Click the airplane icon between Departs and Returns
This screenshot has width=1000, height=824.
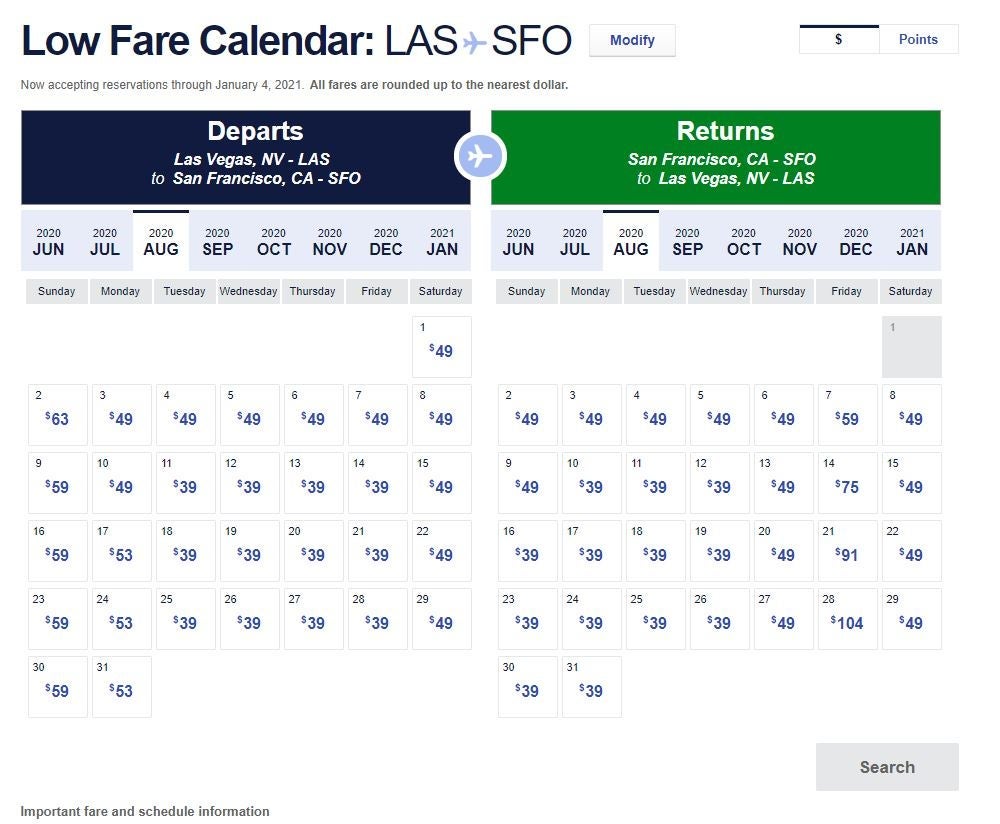[481, 157]
